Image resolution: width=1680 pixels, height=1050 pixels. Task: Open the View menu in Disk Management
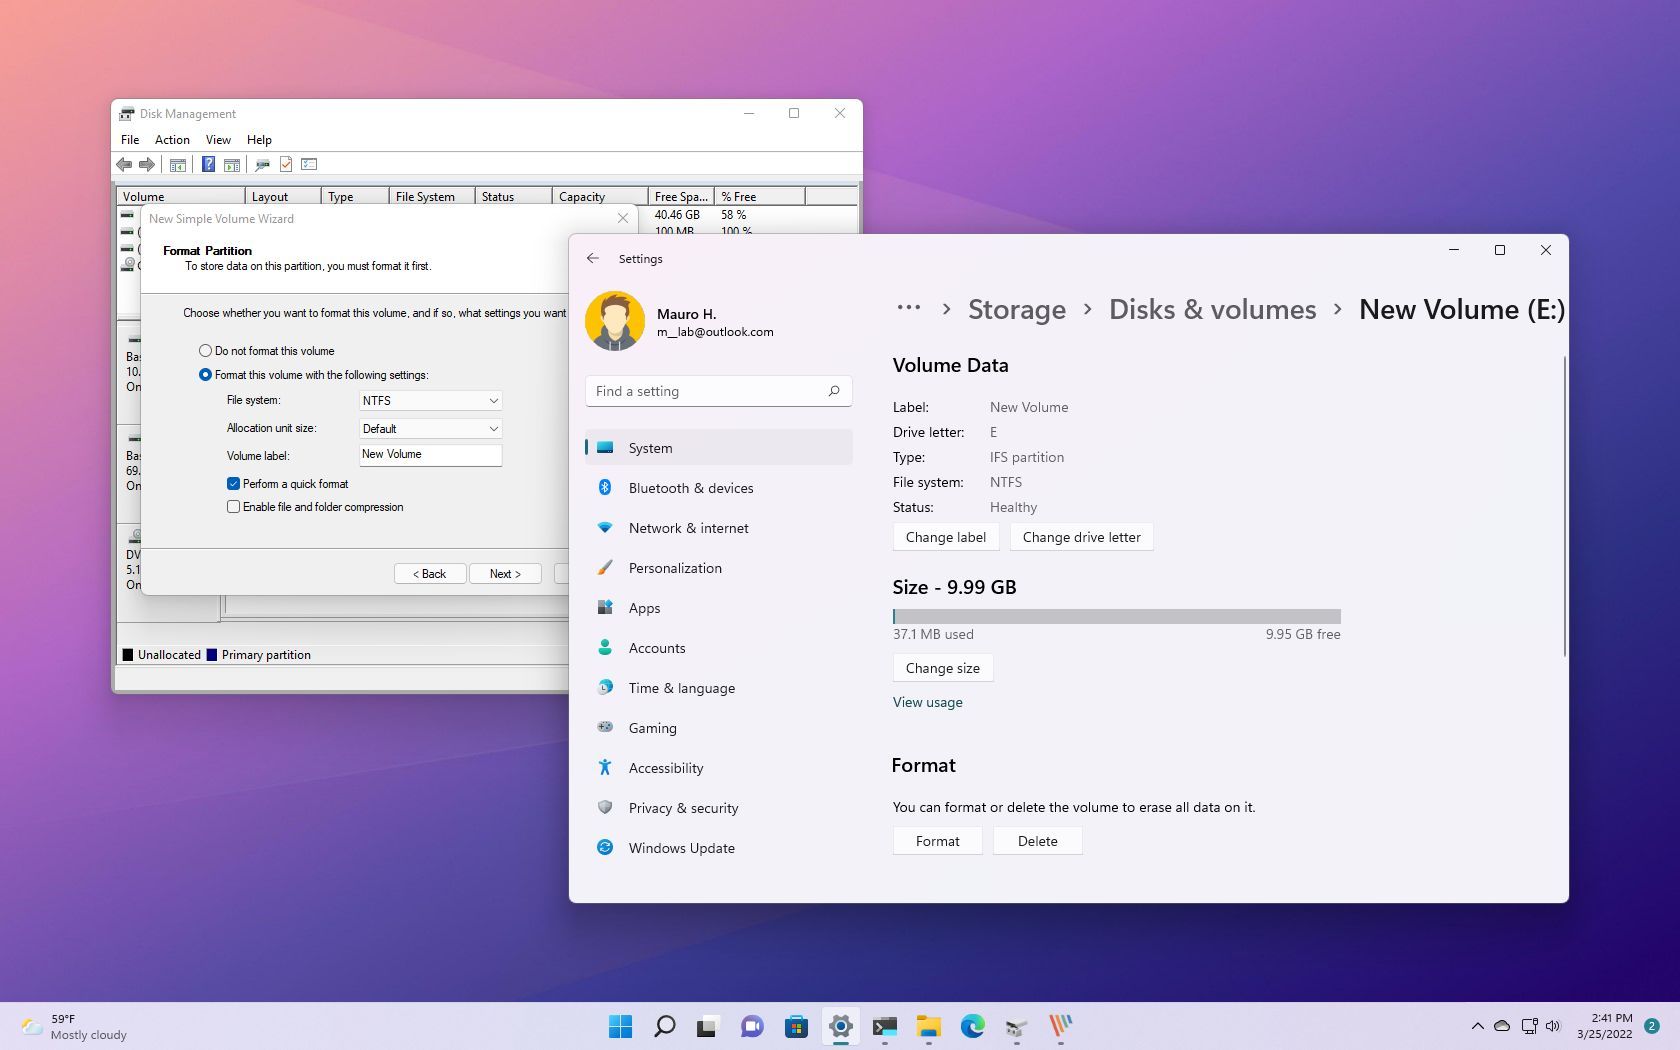tap(217, 139)
